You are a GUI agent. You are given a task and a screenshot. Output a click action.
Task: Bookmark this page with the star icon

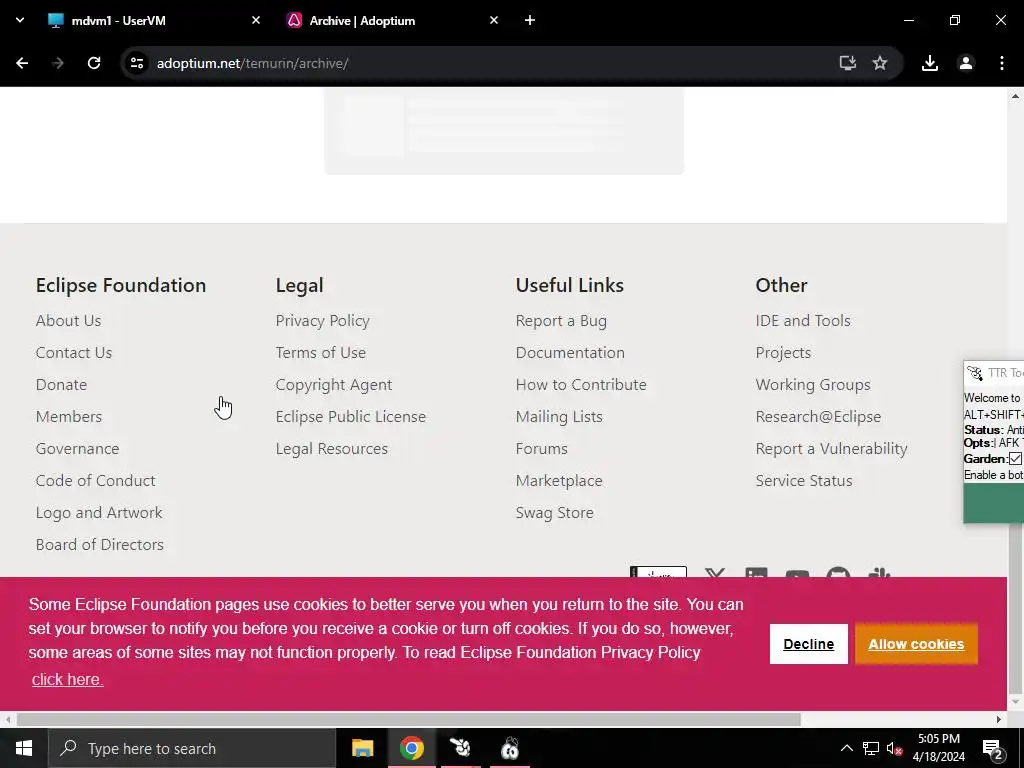880,63
